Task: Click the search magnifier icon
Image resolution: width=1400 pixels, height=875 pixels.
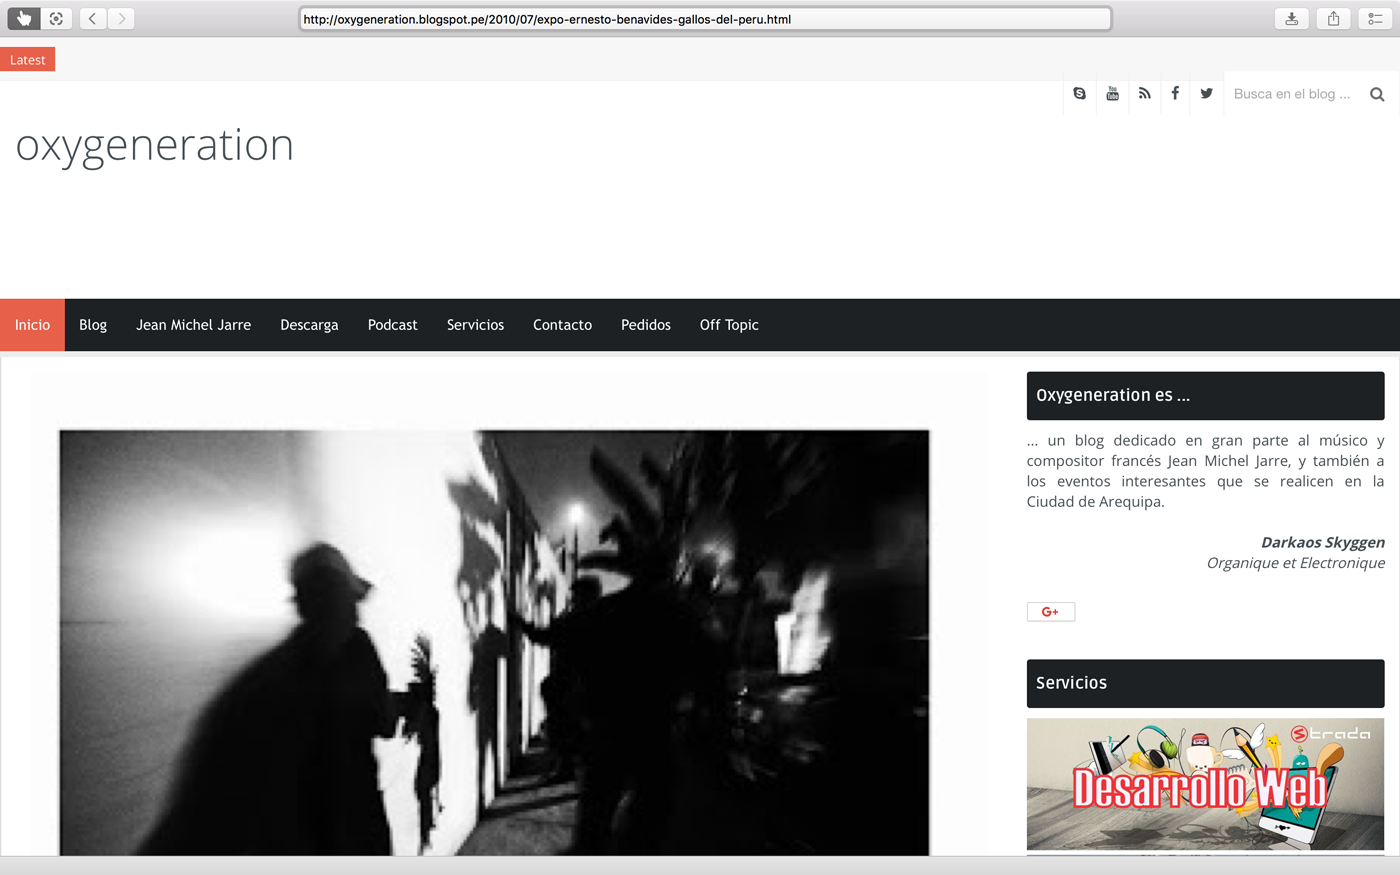Action: click(x=1377, y=95)
